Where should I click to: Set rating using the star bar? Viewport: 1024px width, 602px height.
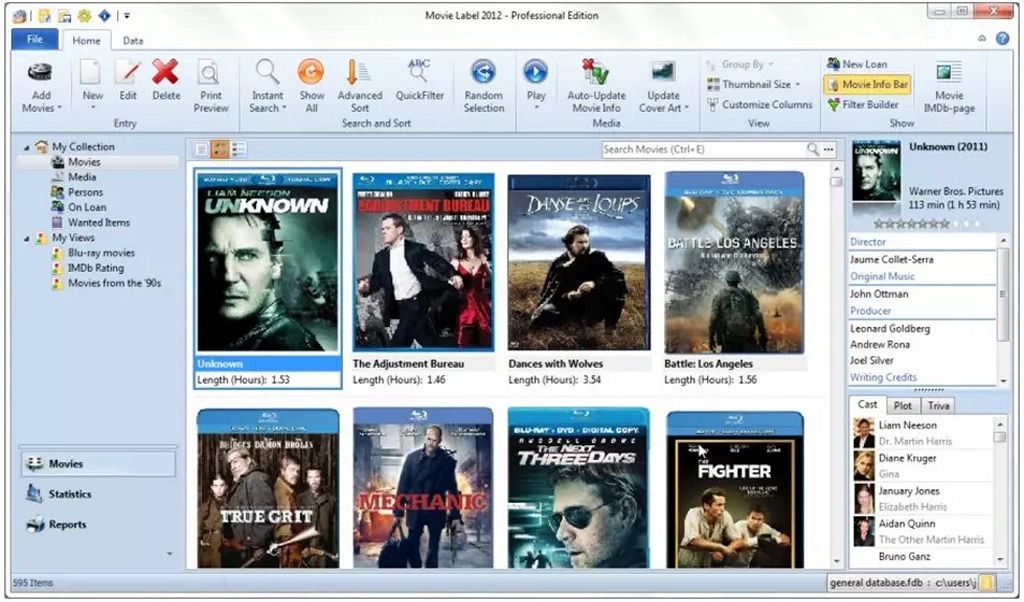click(928, 223)
